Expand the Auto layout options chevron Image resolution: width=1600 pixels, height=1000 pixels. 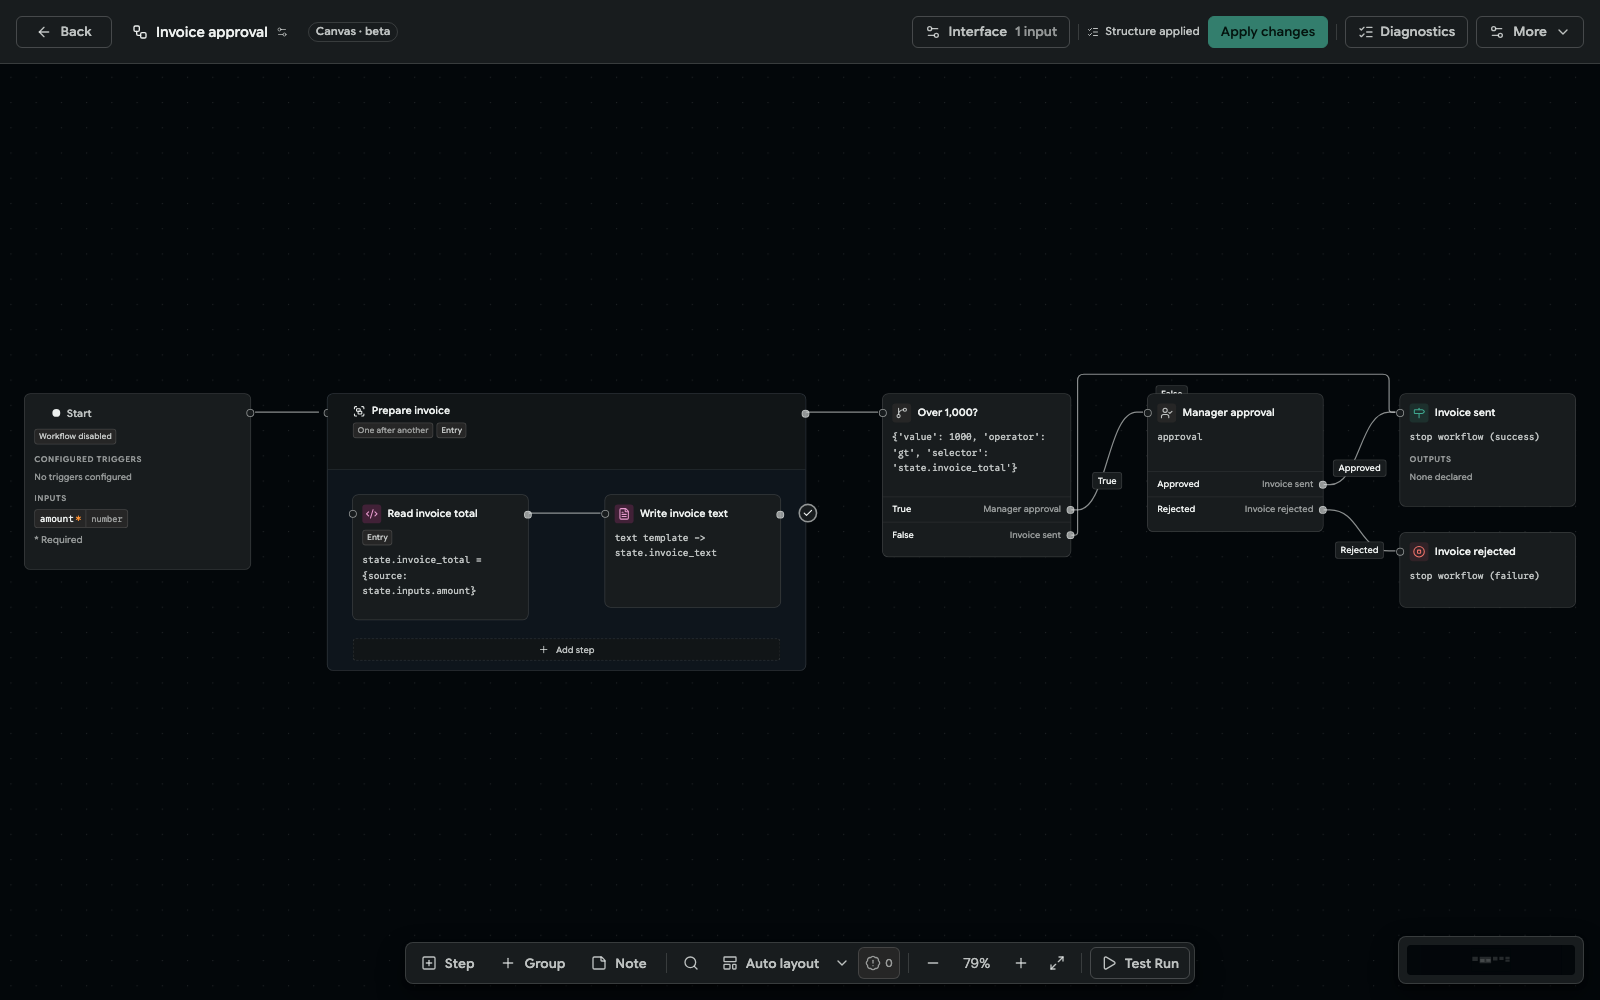pyautogui.click(x=842, y=964)
